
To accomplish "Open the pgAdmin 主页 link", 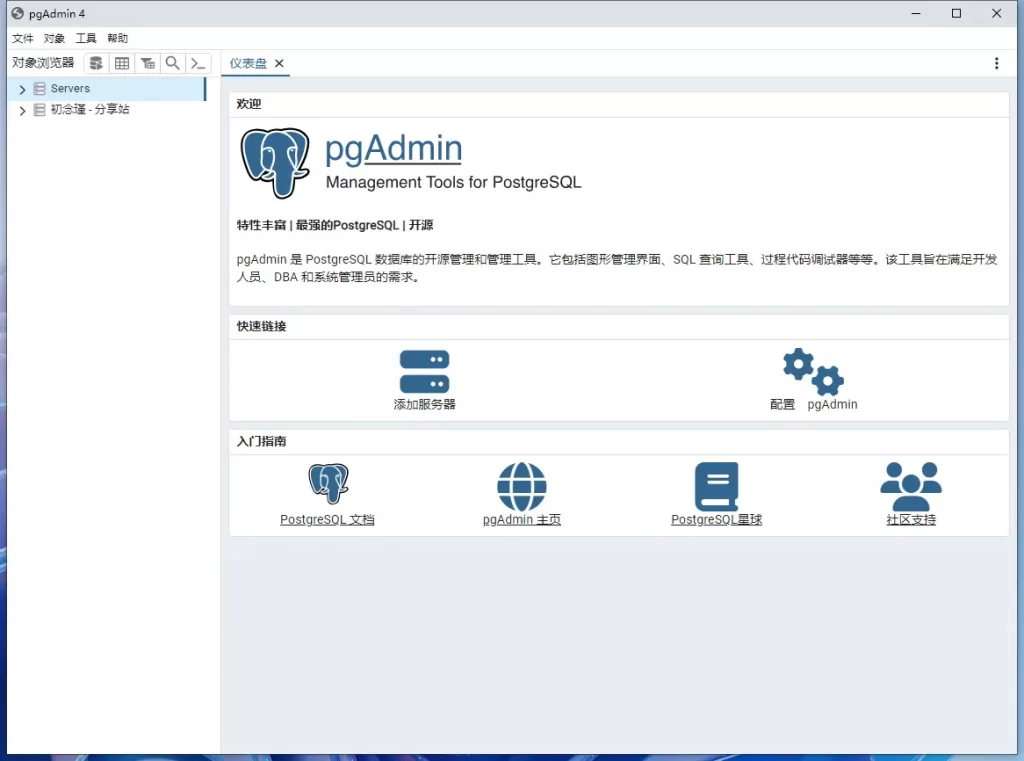I will point(522,520).
